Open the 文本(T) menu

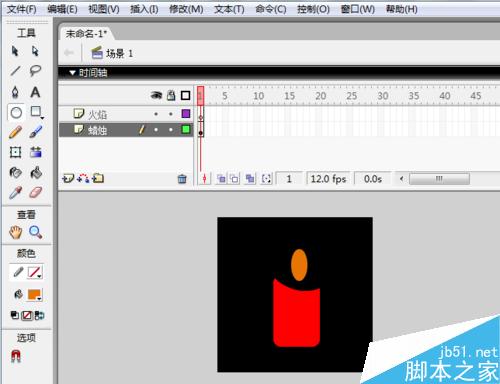229,9
